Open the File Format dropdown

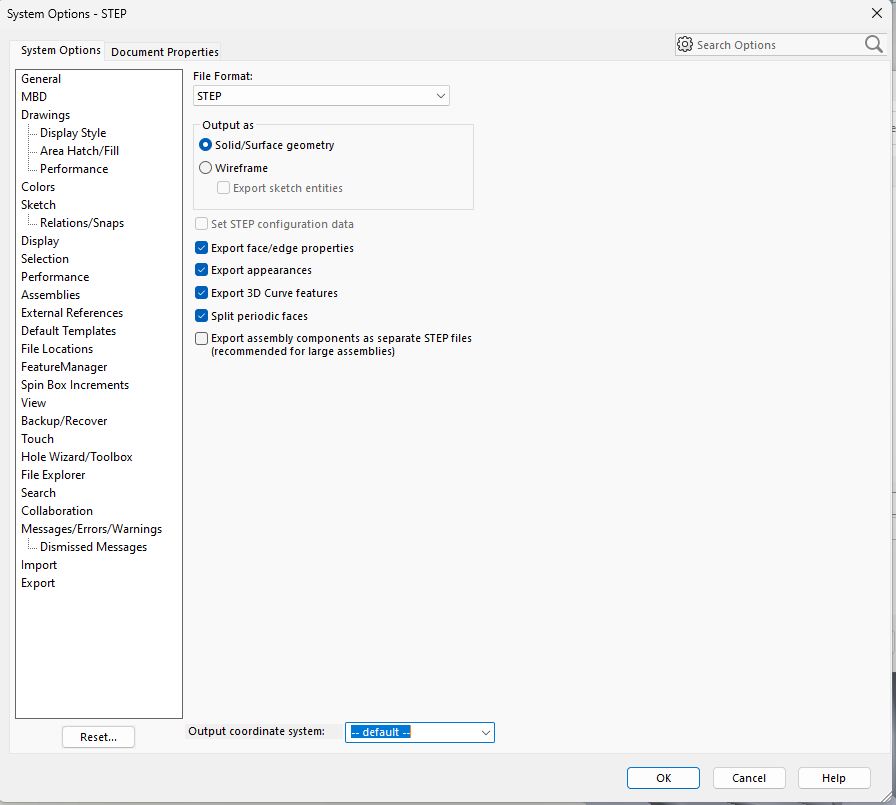tap(321, 96)
